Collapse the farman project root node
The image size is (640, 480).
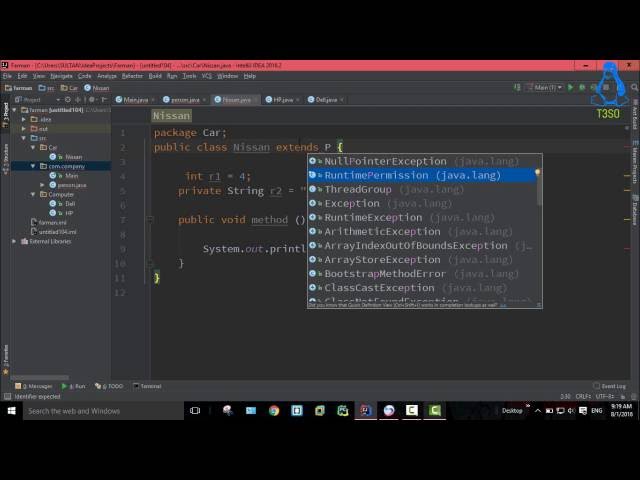point(15,110)
